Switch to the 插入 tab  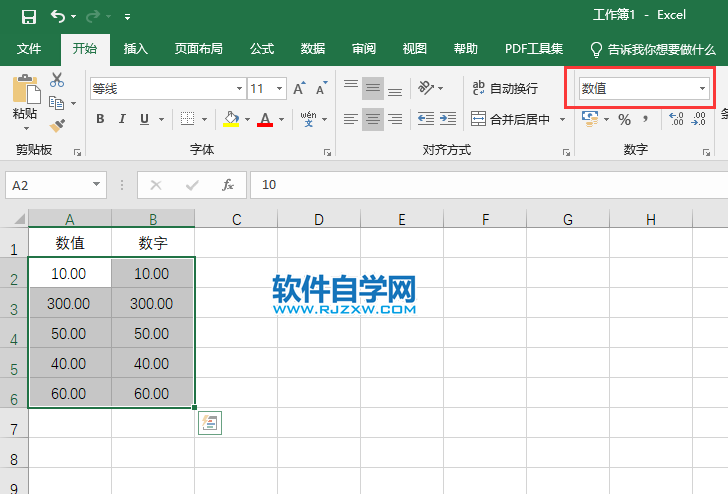[136, 49]
